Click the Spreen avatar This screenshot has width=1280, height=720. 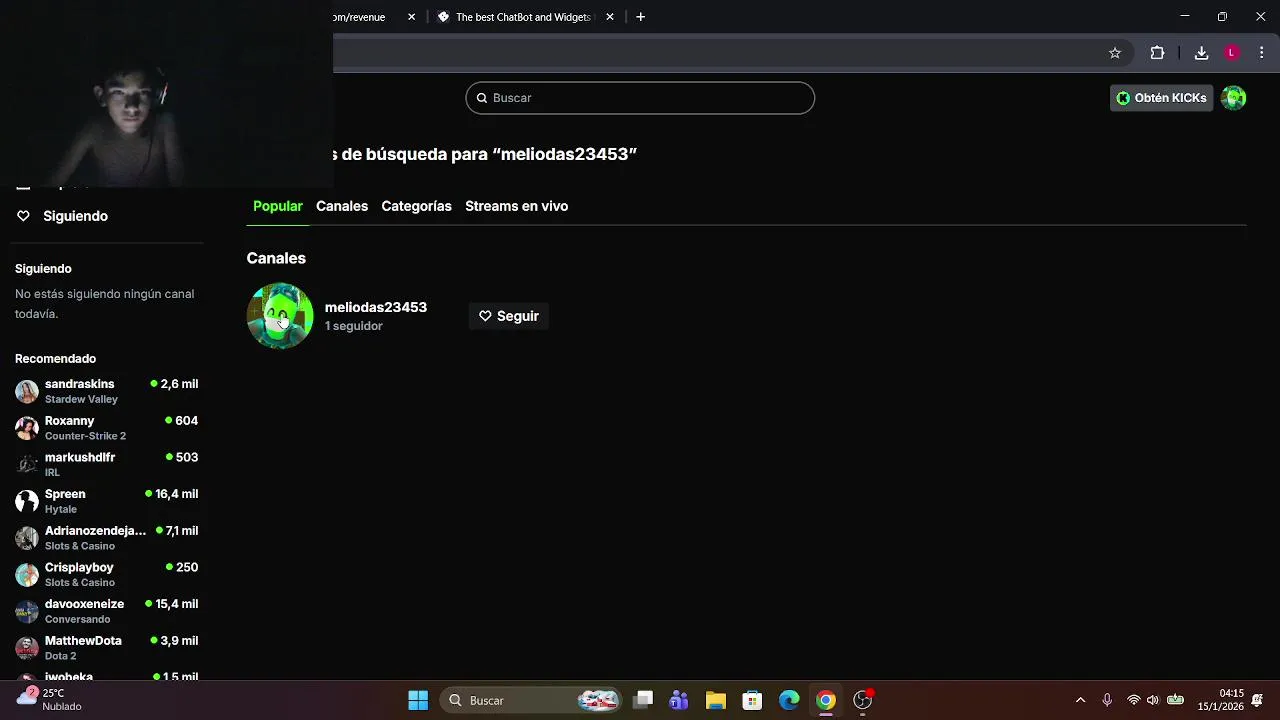pyautogui.click(x=27, y=501)
